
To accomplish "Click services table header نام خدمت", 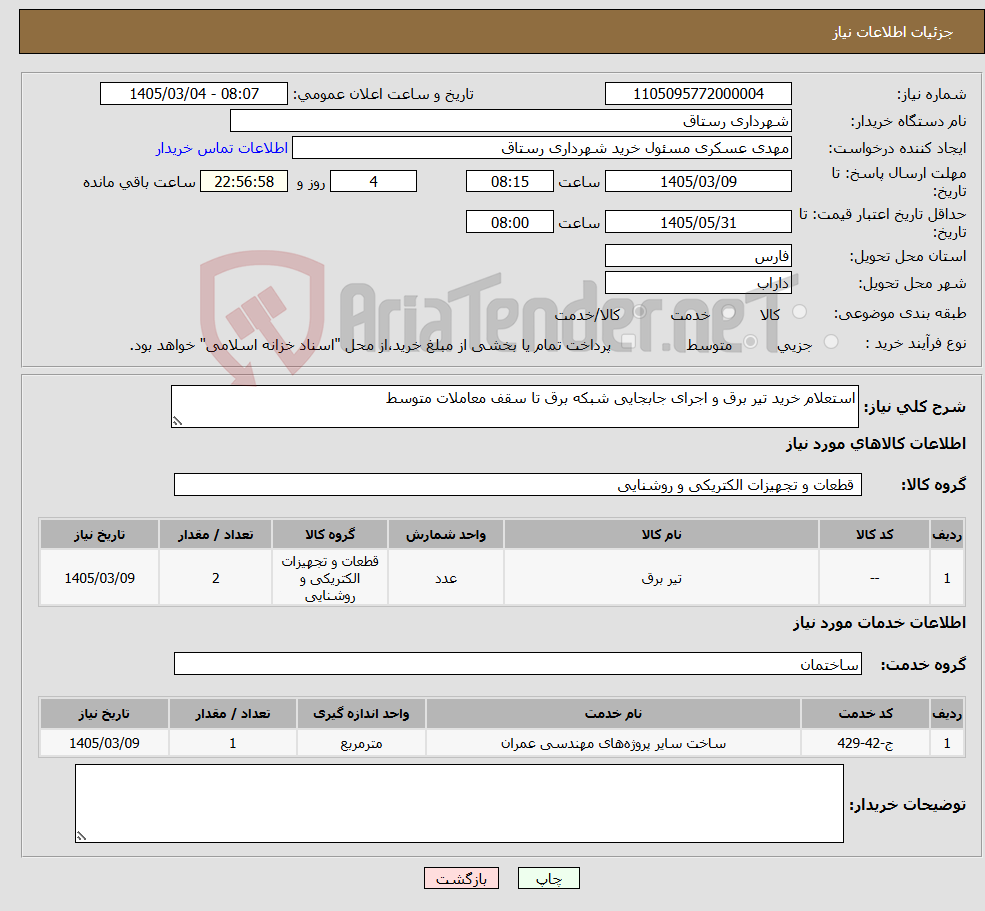I will [x=613, y=714].
